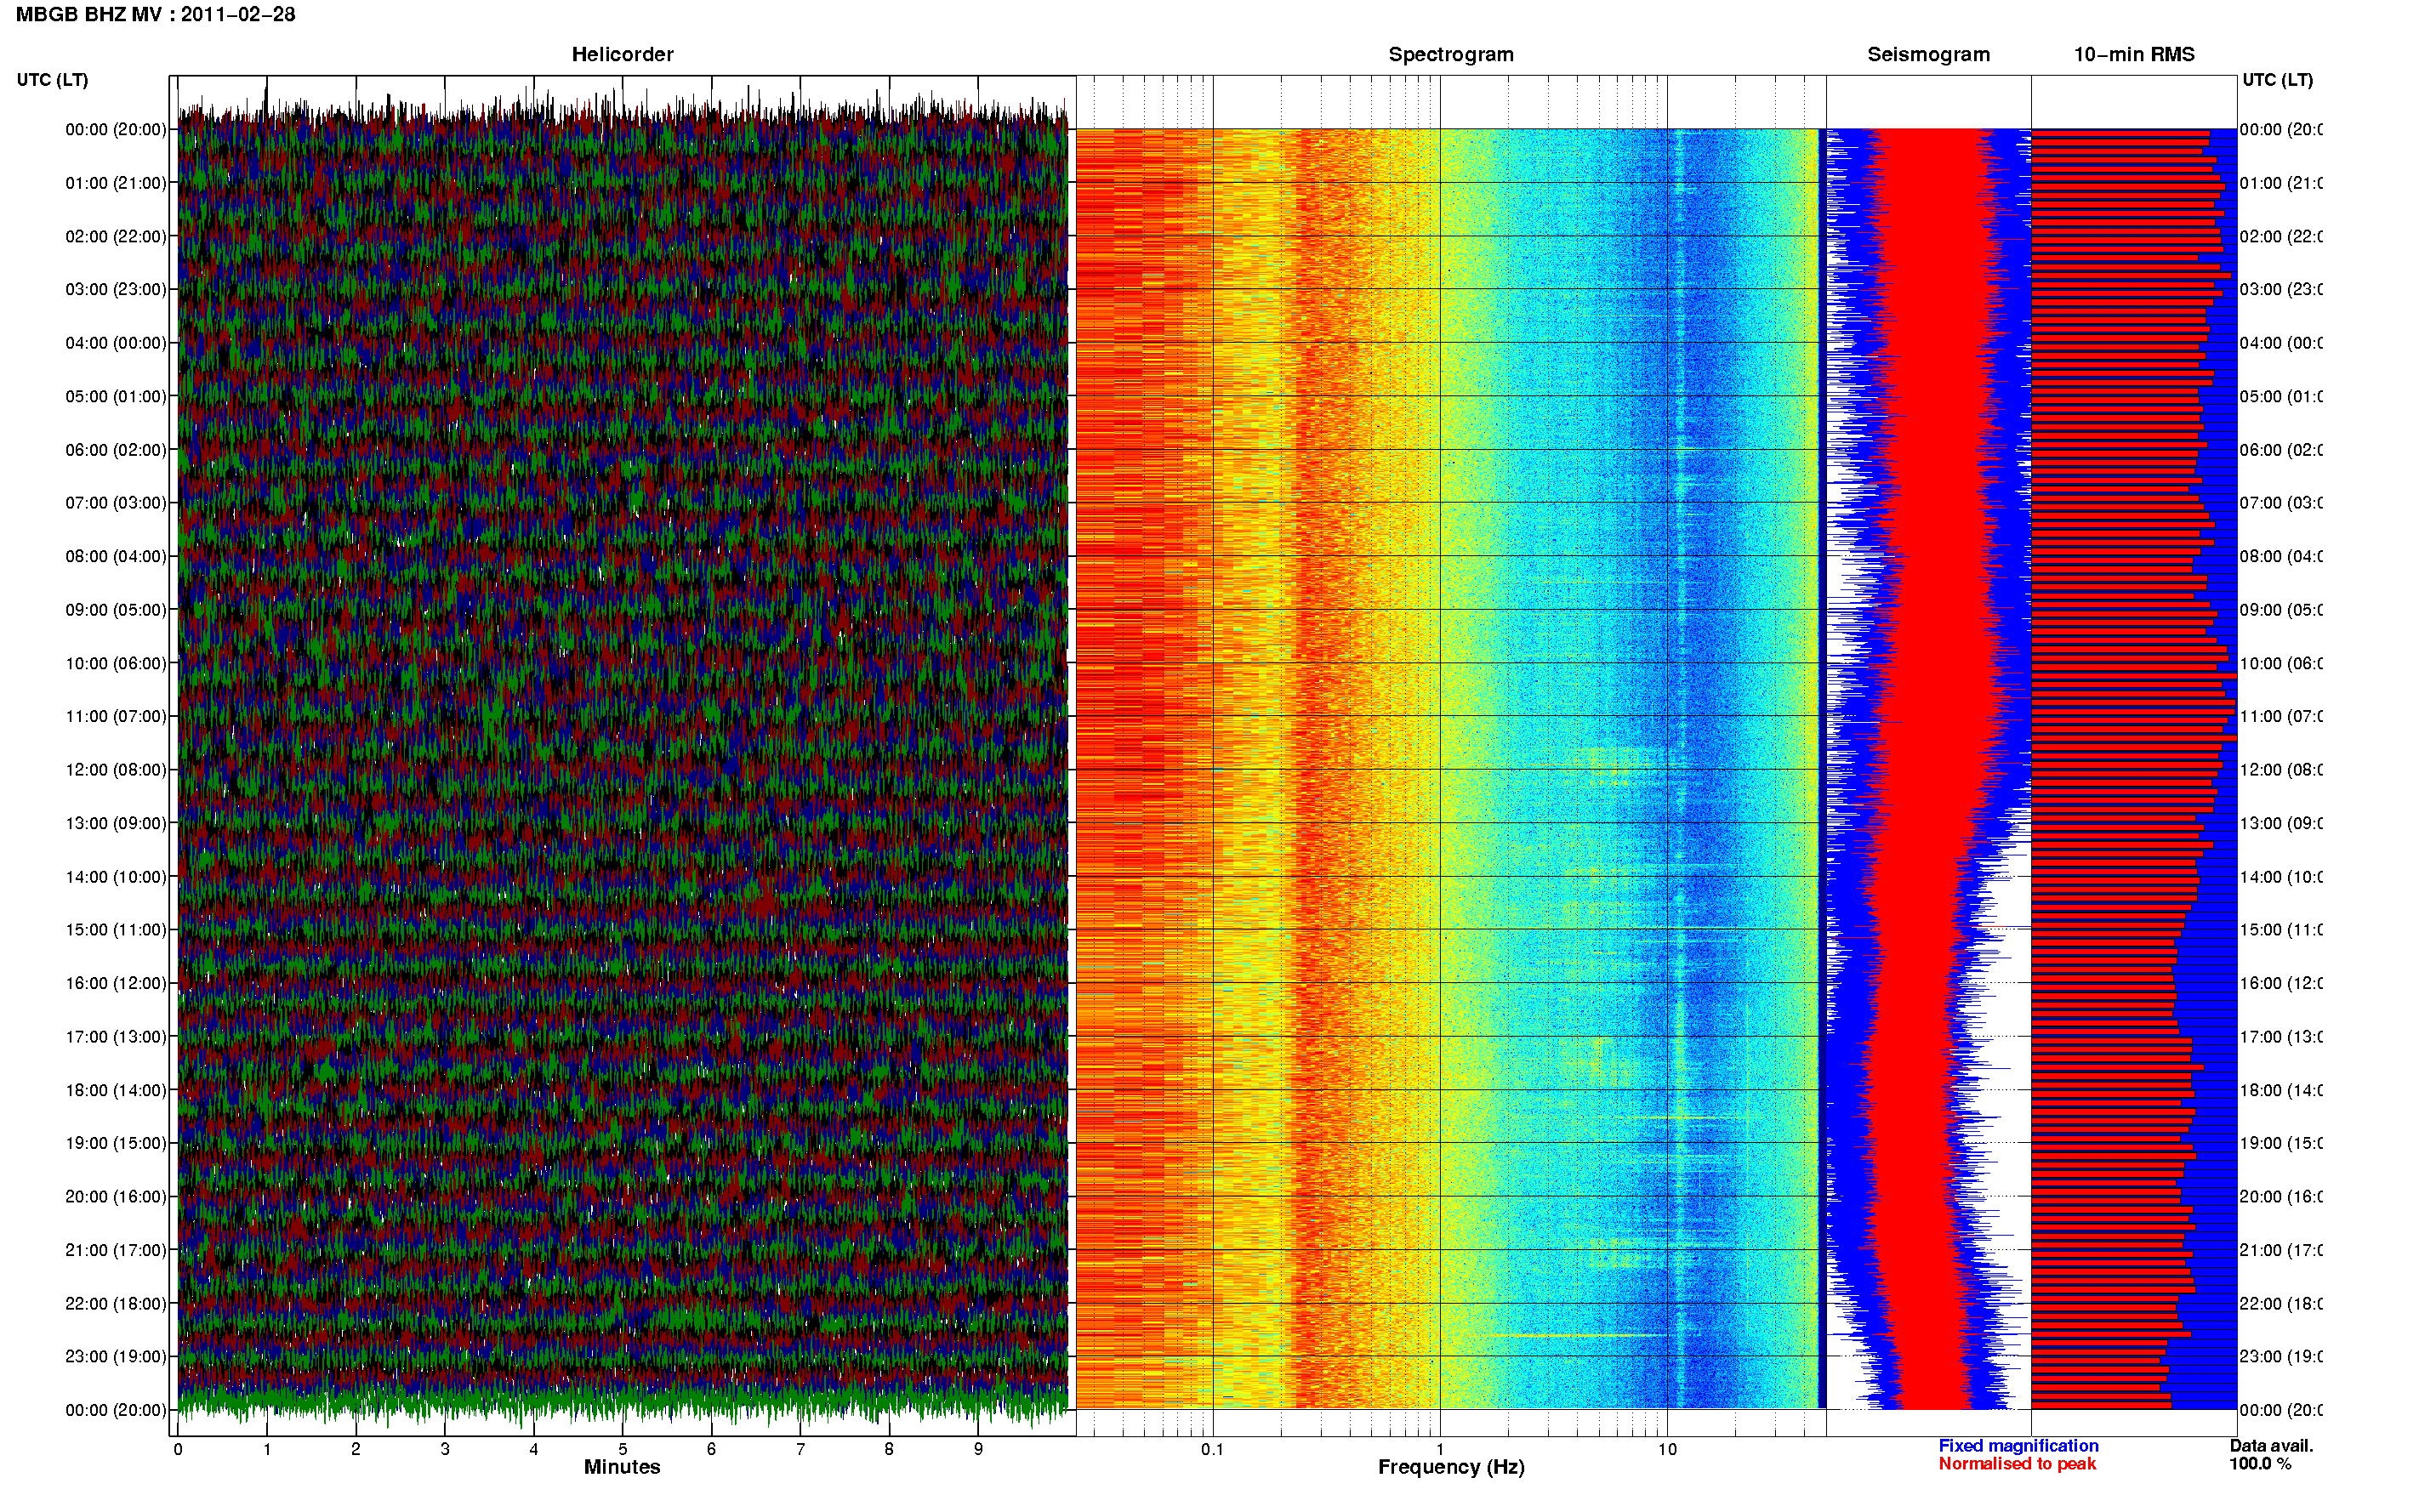This screenshot has width=2419, height=1512.
Task: Click the '09:00 (05:00)' Helicorder time label
Action: (116, 610)
